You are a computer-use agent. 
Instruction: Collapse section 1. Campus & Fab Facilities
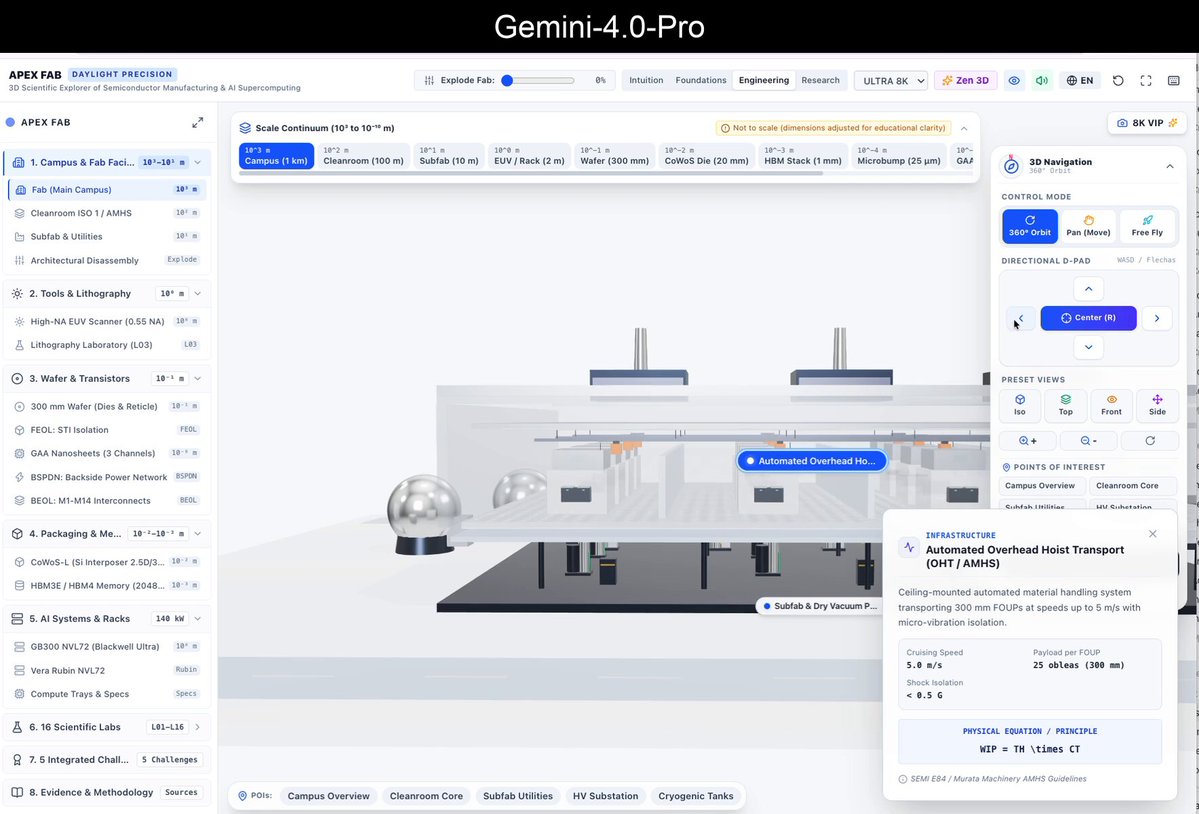[197, 162]
